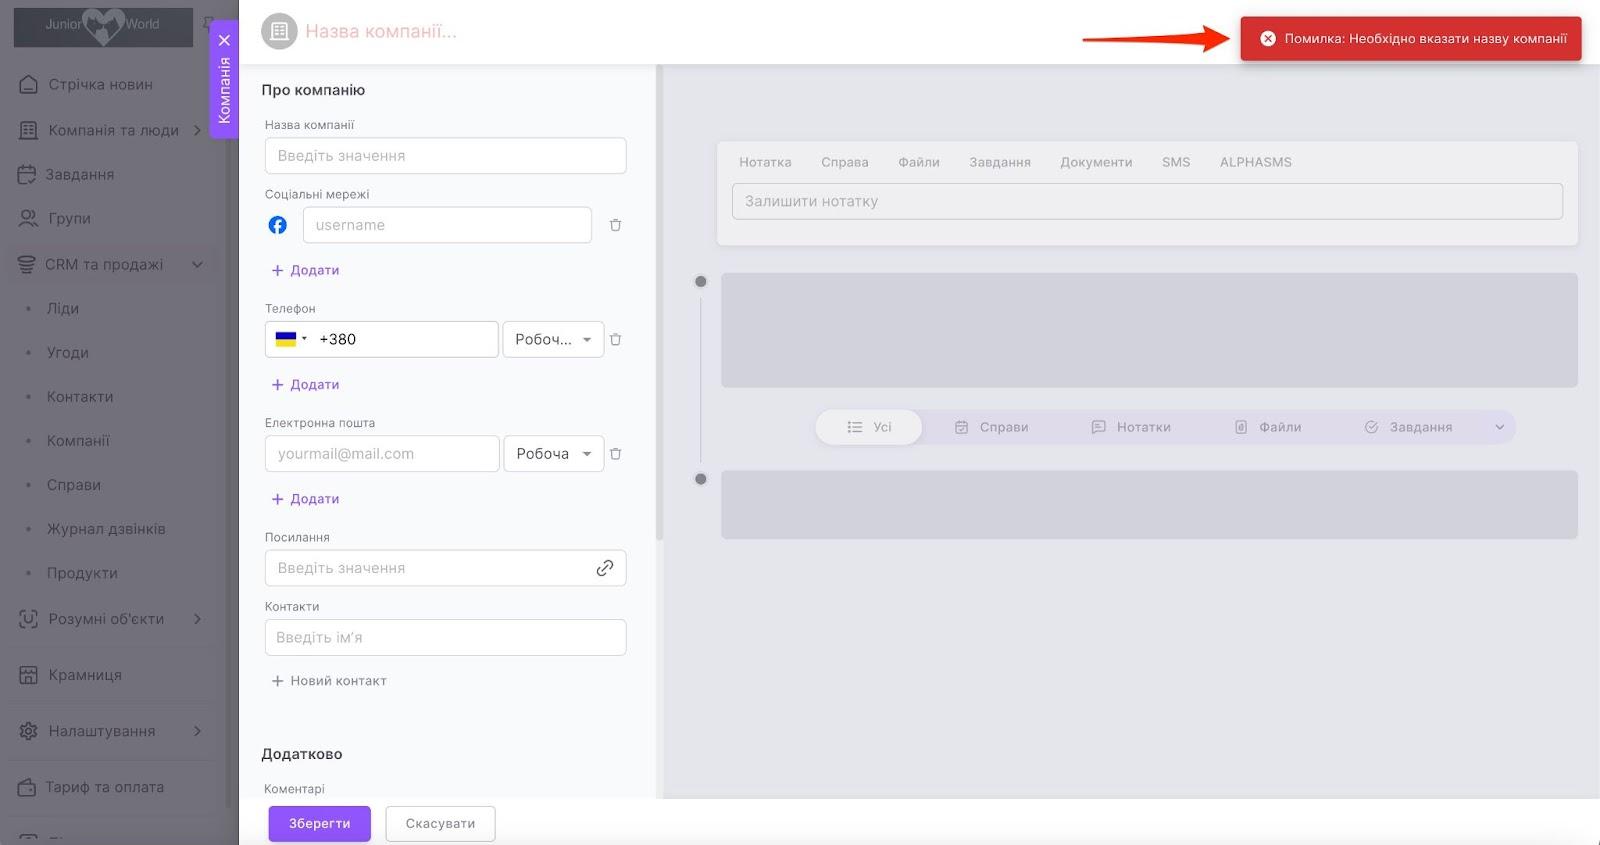Open Продукти in CRM menu
This screenshot has width=1600, height=845.
pos(82,573)
